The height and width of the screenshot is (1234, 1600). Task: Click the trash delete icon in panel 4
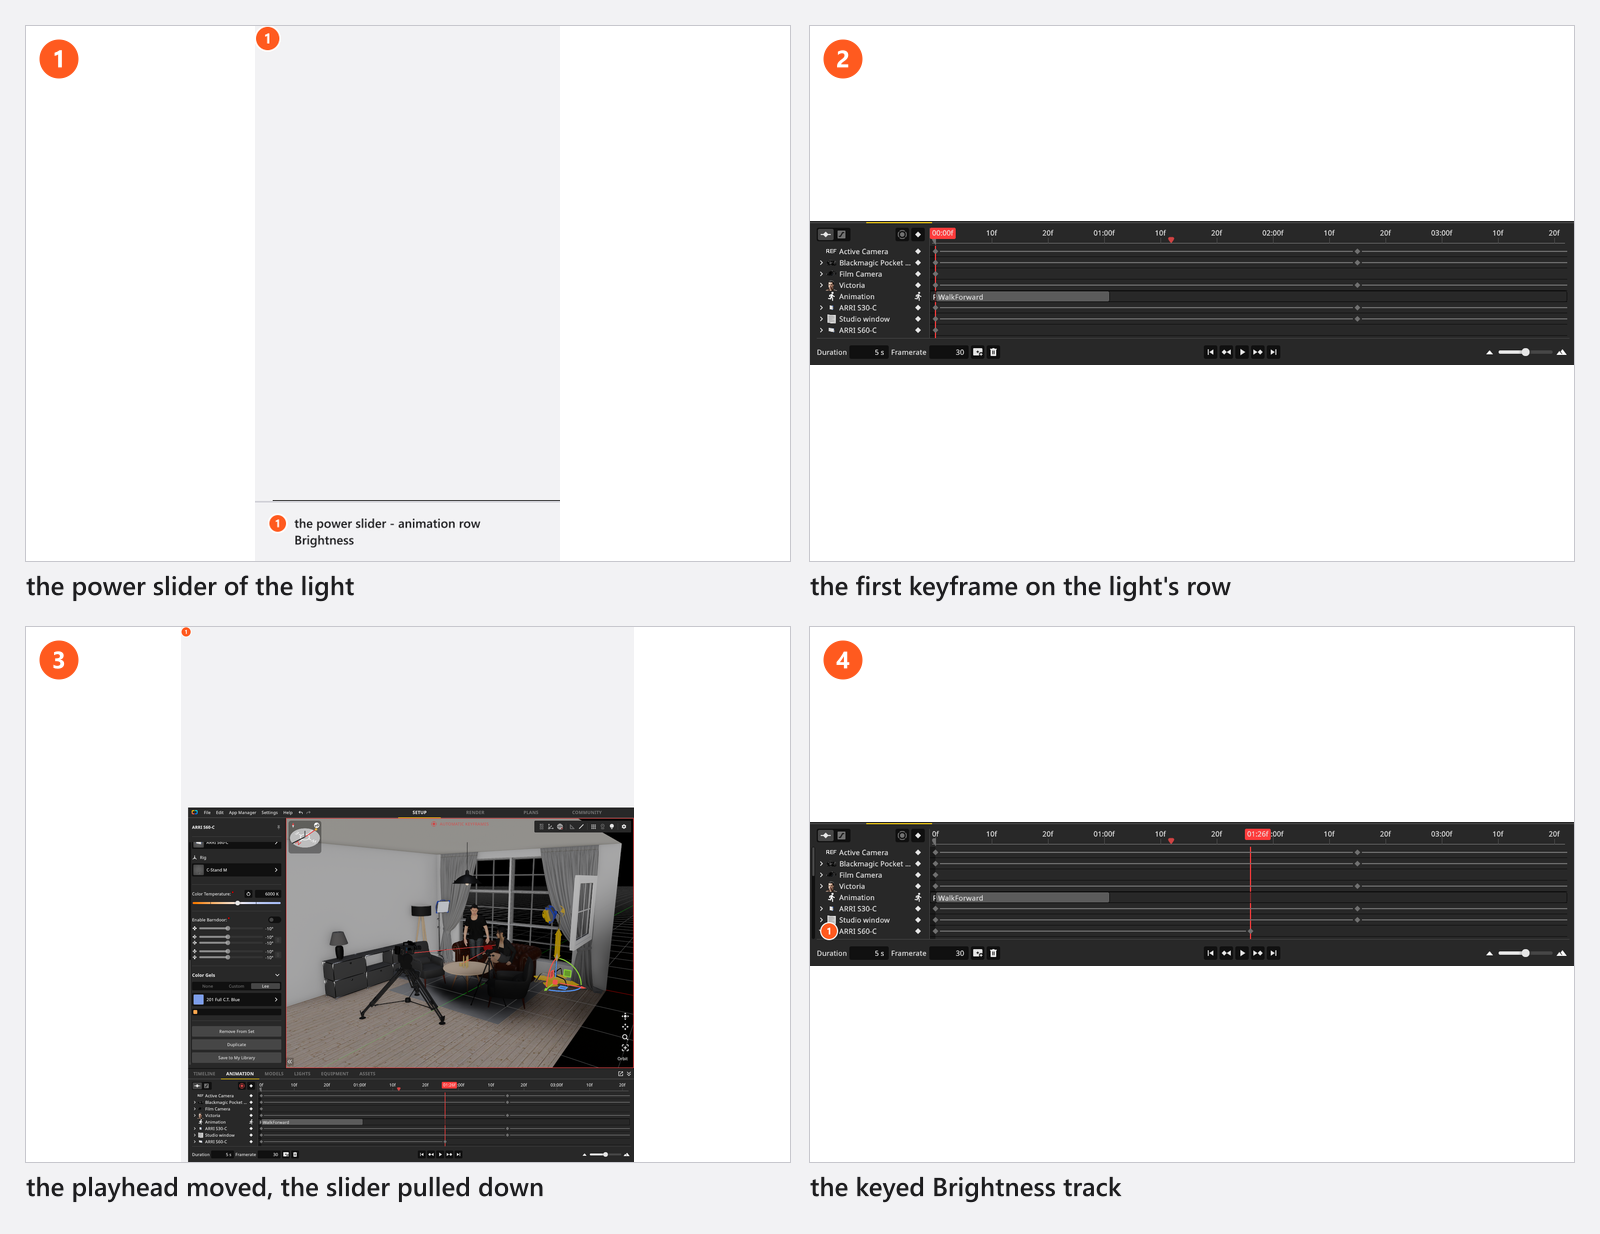[x=993, y=953]
